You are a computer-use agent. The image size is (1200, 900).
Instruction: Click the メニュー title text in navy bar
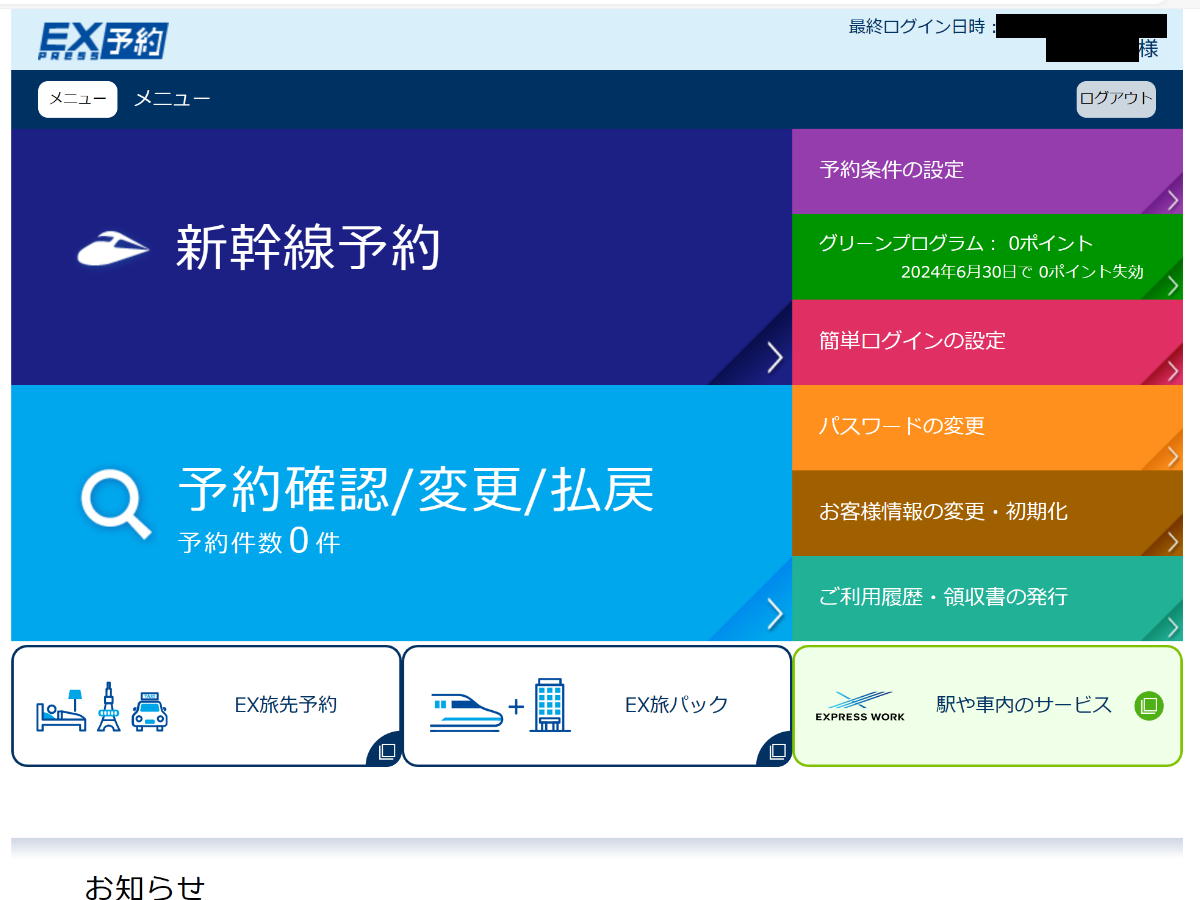point(172,99)
